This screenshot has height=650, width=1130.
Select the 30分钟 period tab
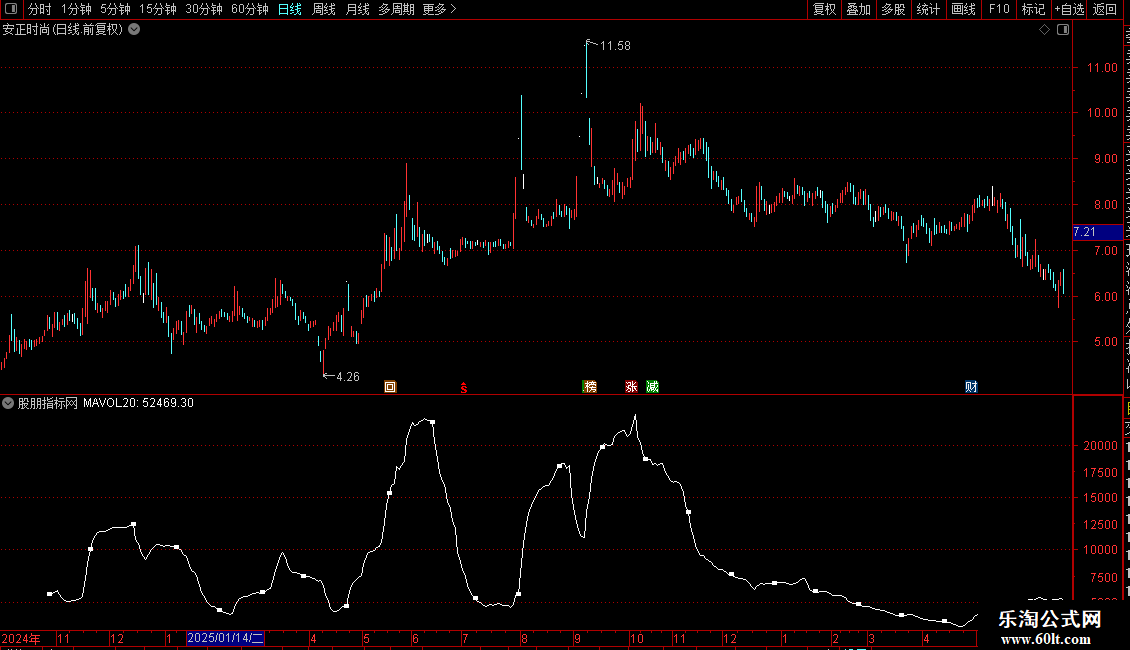204,9
